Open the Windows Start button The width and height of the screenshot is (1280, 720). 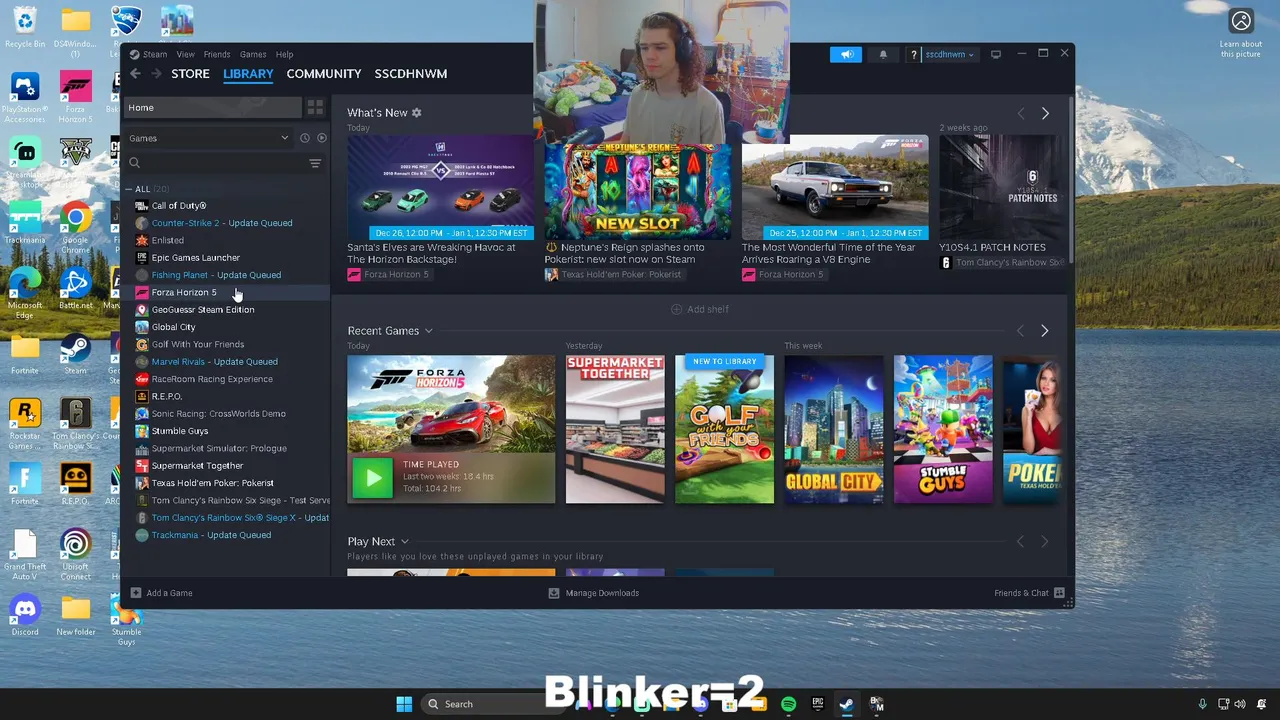[404, 704]
